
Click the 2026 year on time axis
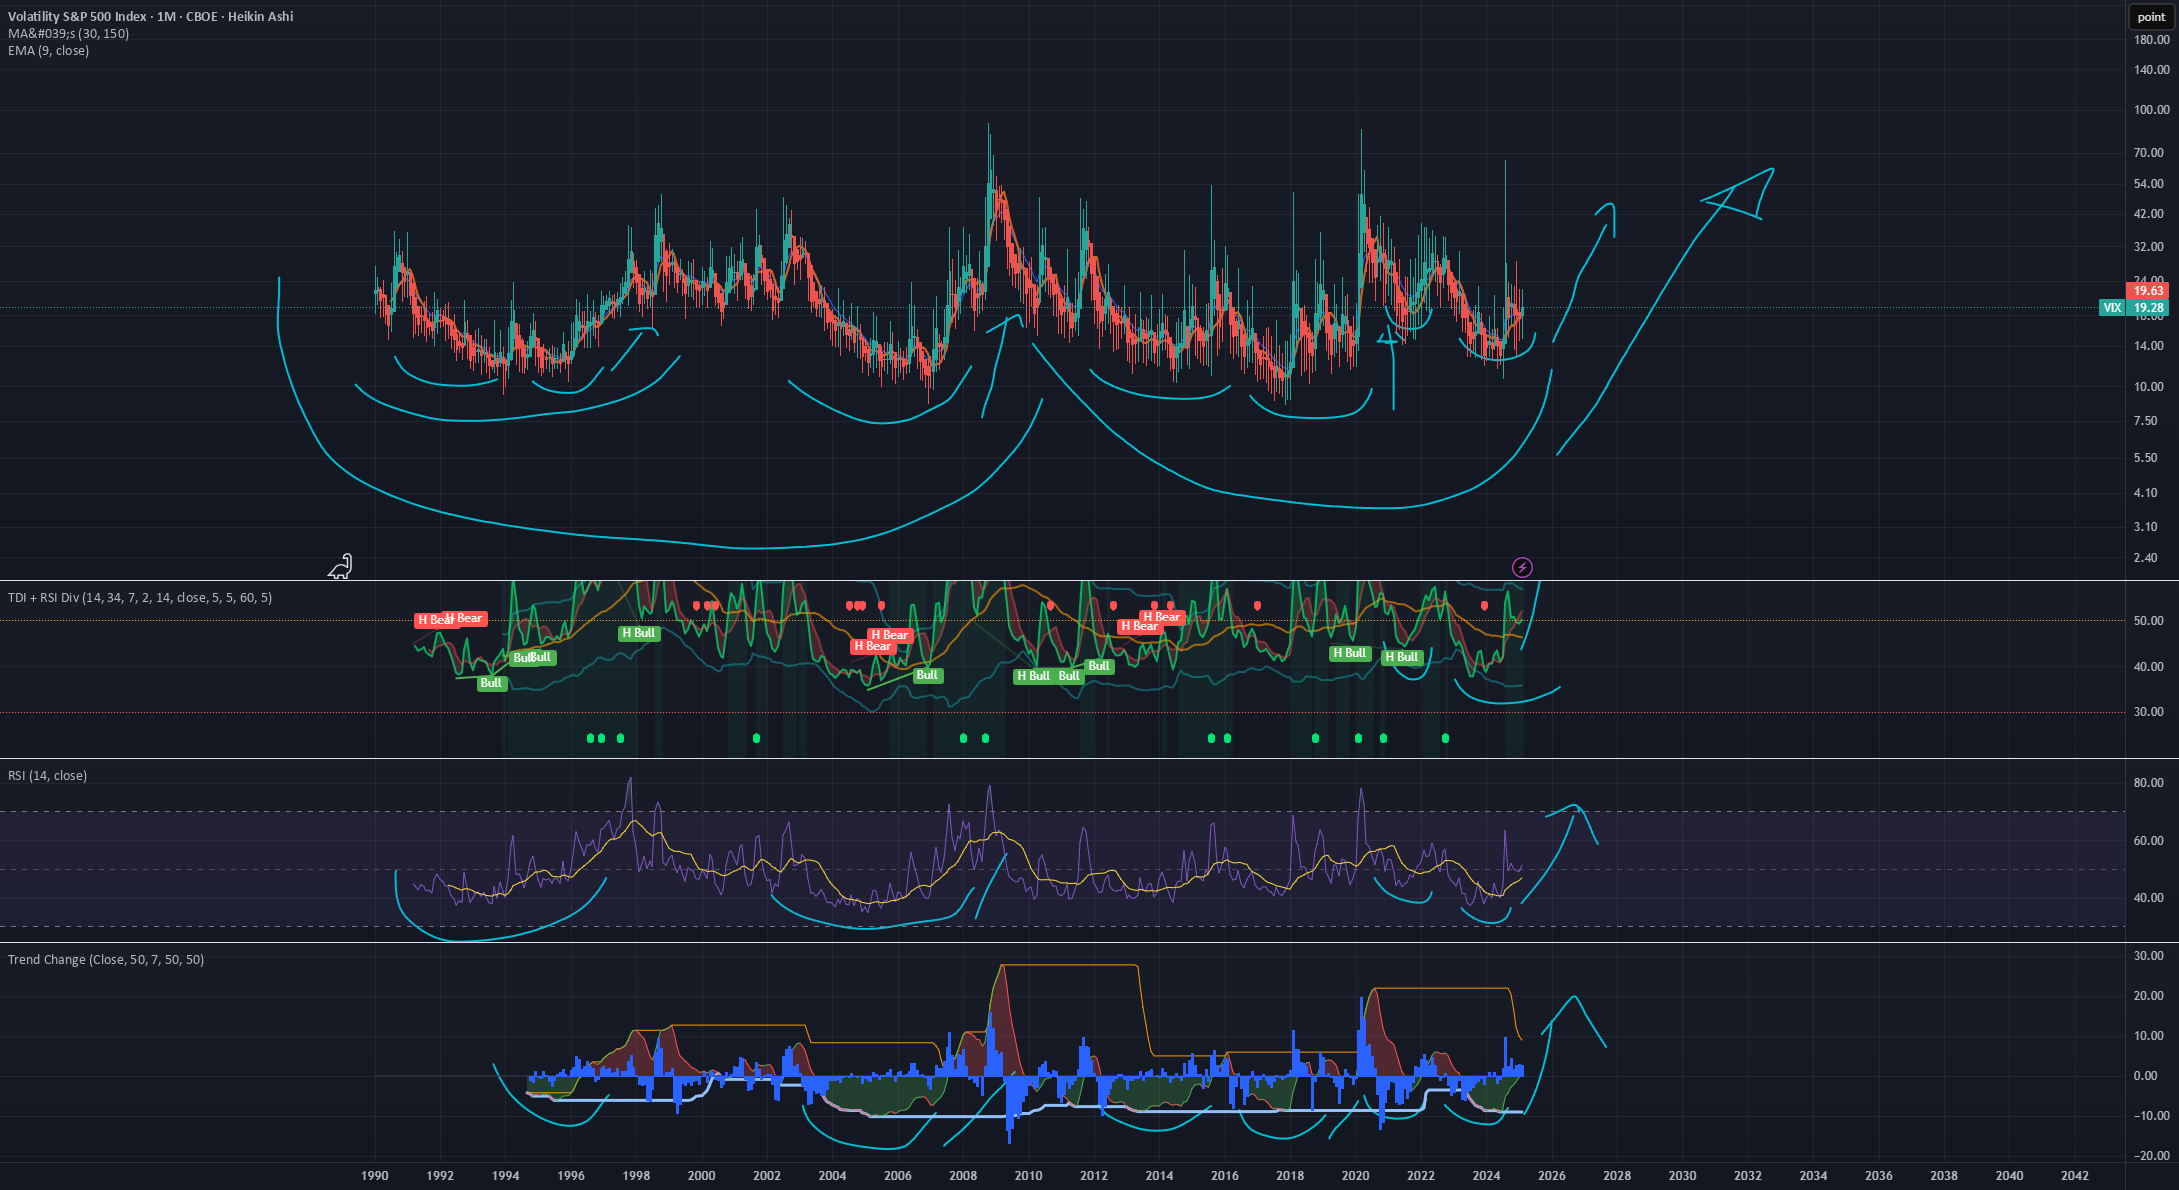(1551, 1176)
